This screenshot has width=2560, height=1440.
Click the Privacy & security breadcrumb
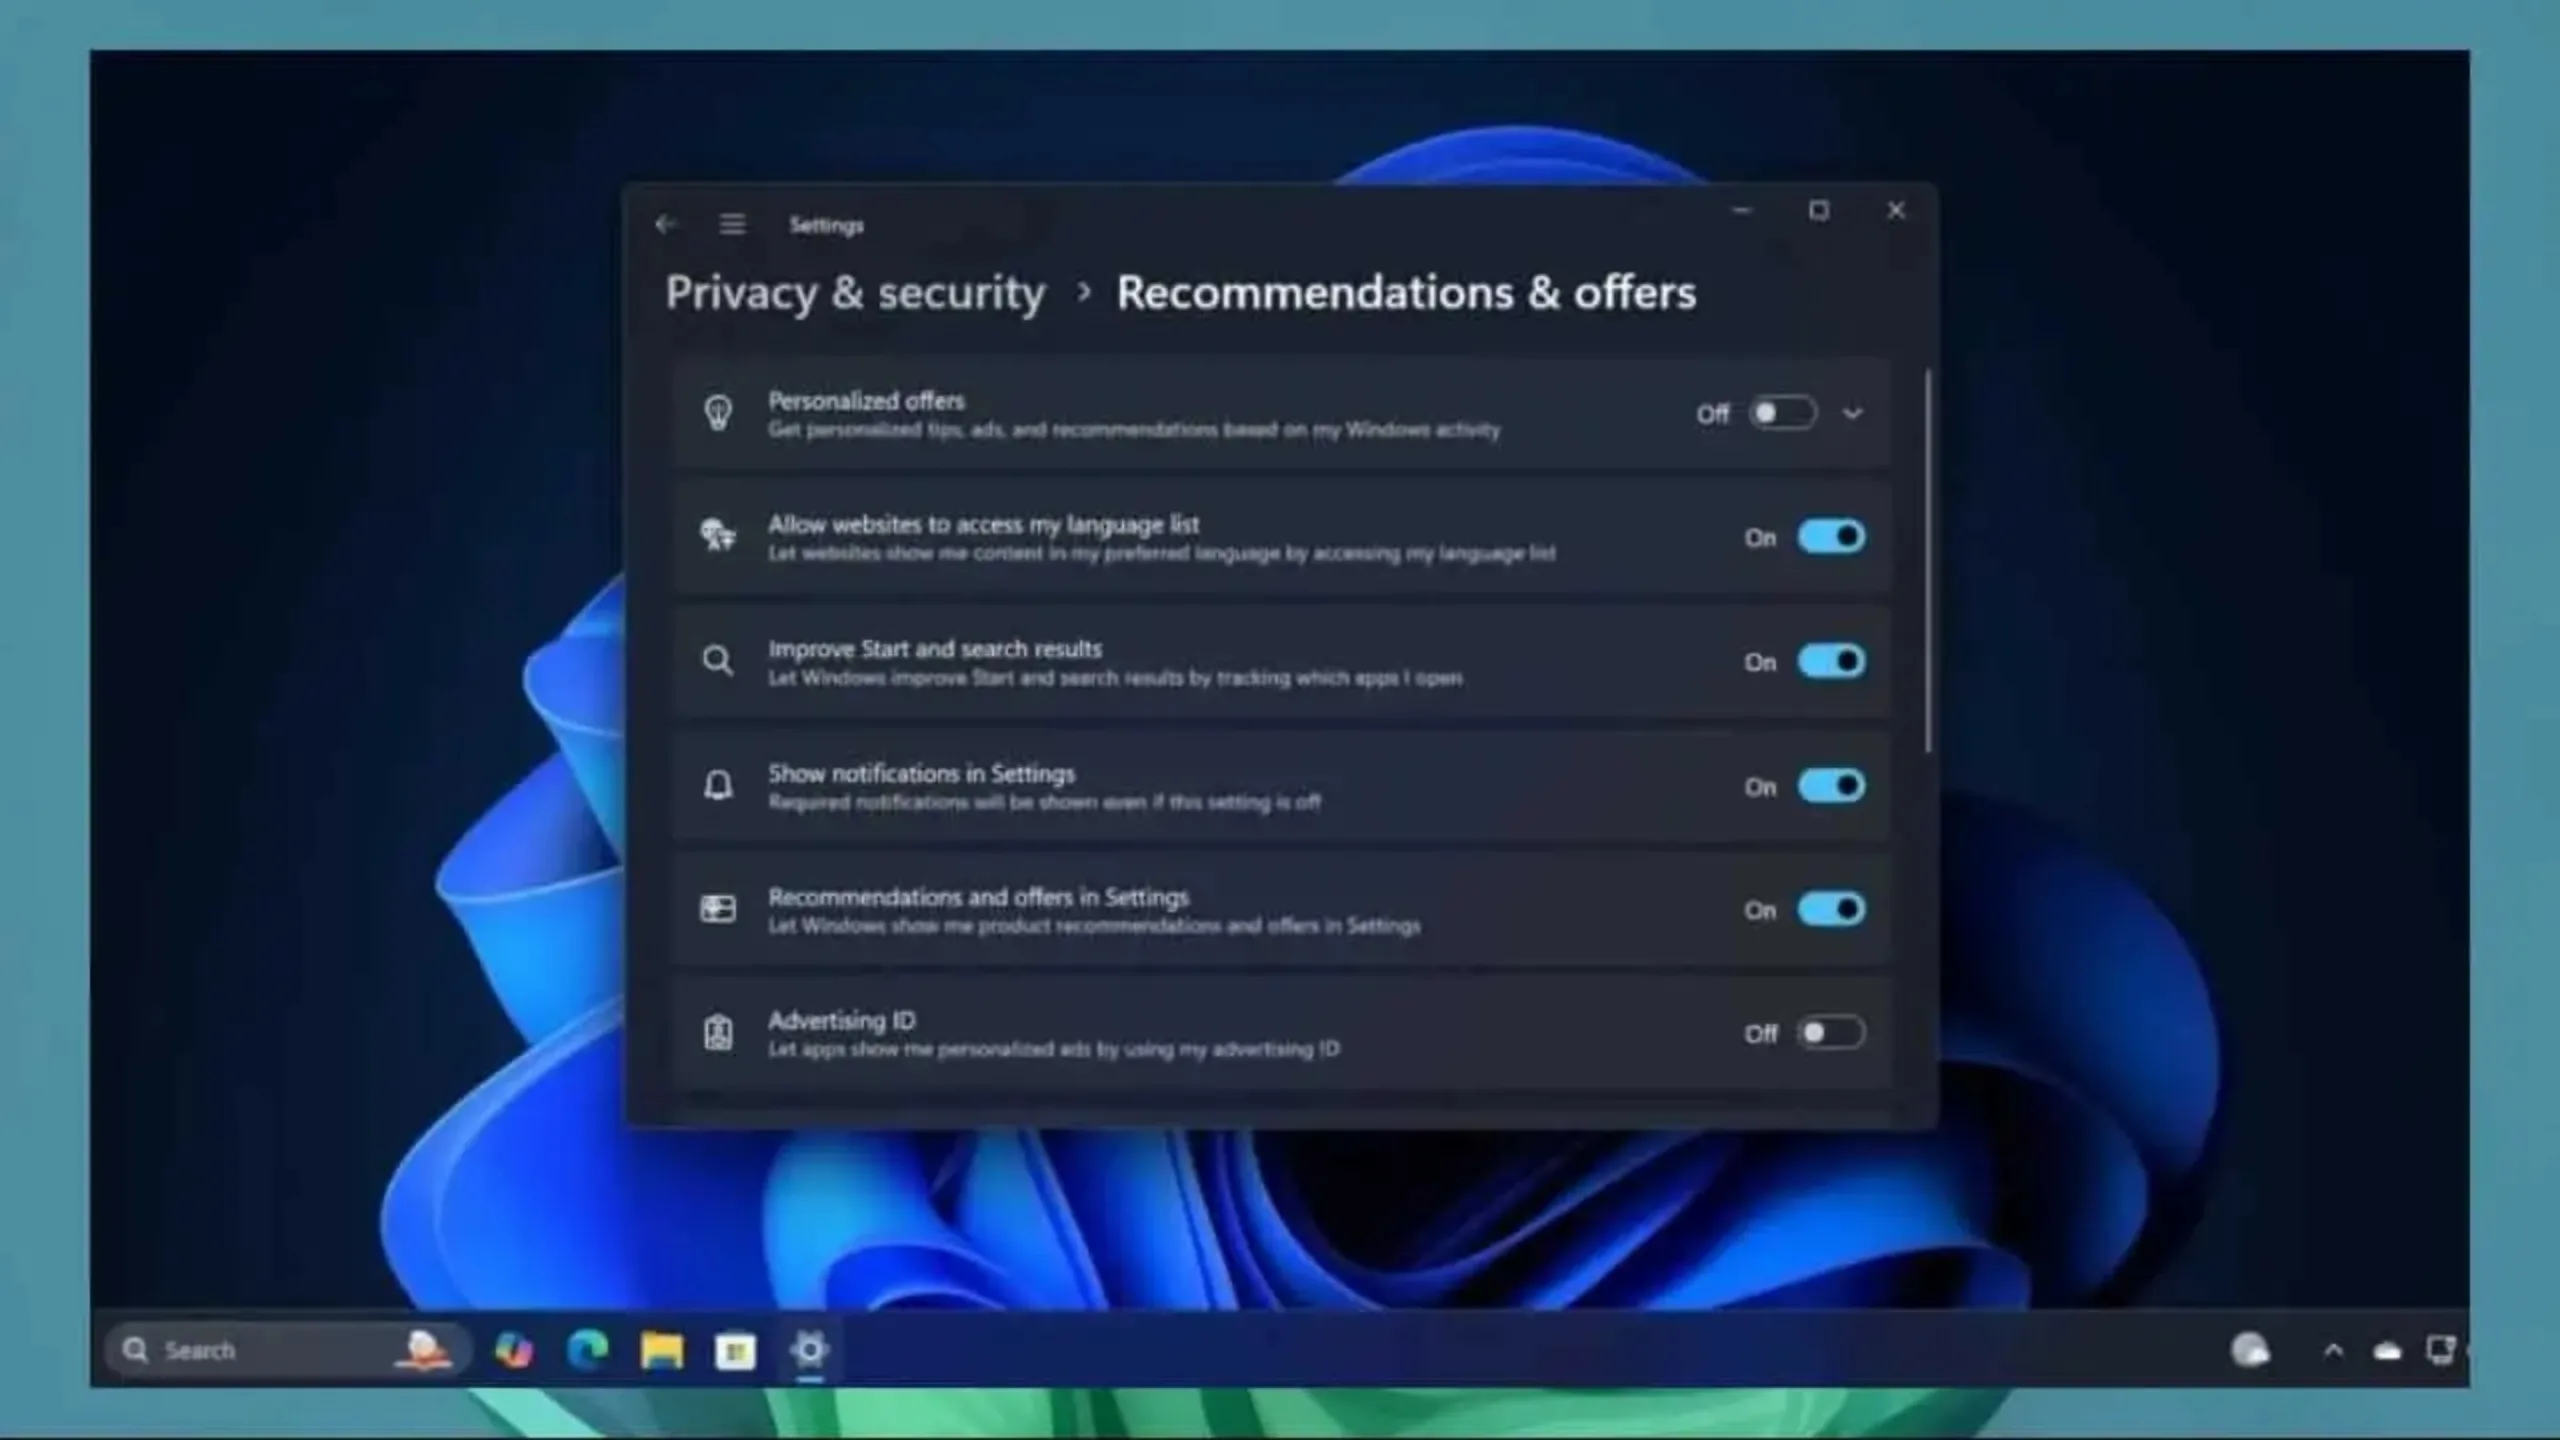855,293
